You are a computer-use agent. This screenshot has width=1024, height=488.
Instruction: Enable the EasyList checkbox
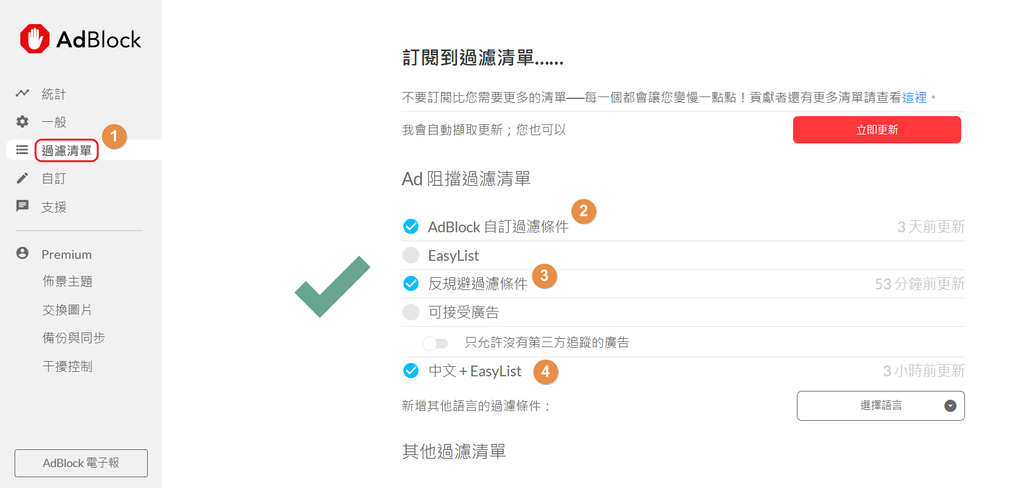pos(410,255)
